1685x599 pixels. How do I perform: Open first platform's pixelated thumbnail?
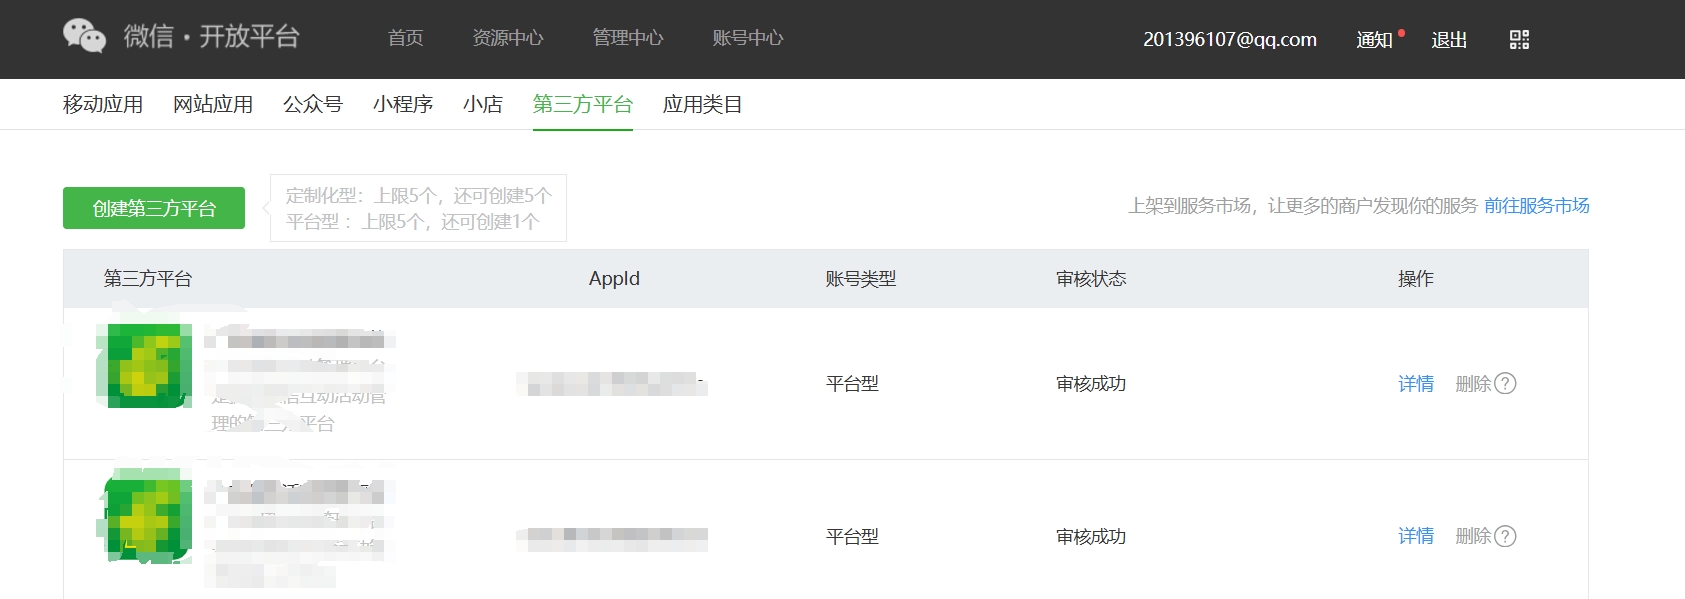[145, 366]
